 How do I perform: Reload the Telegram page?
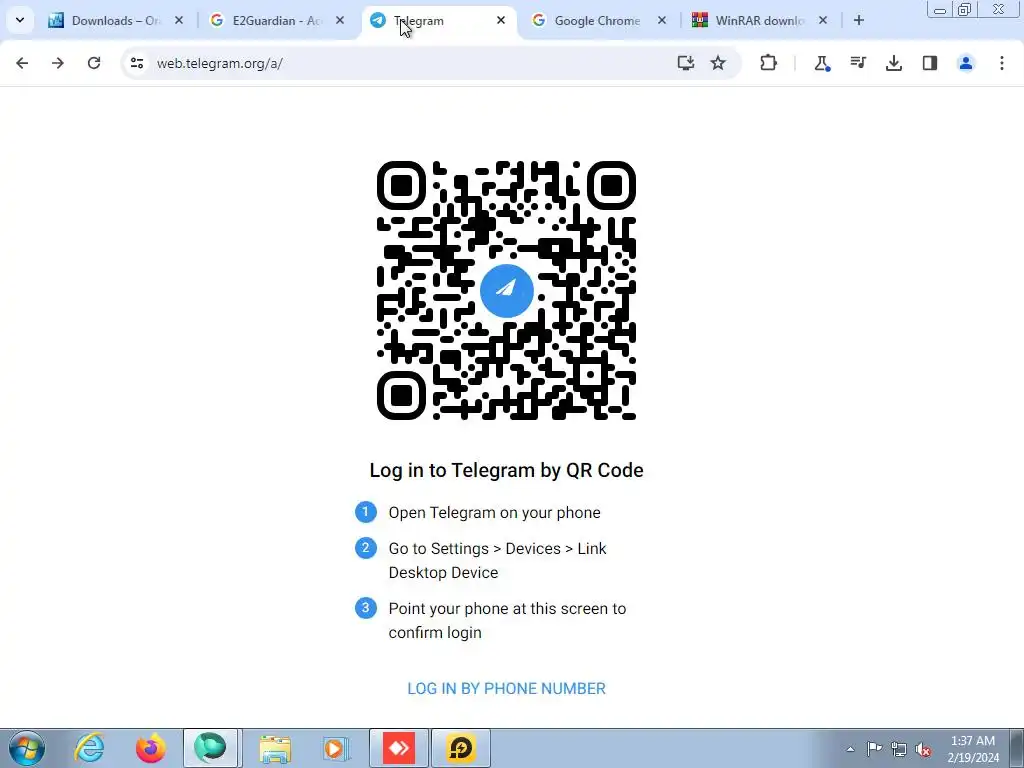(94, 63)
